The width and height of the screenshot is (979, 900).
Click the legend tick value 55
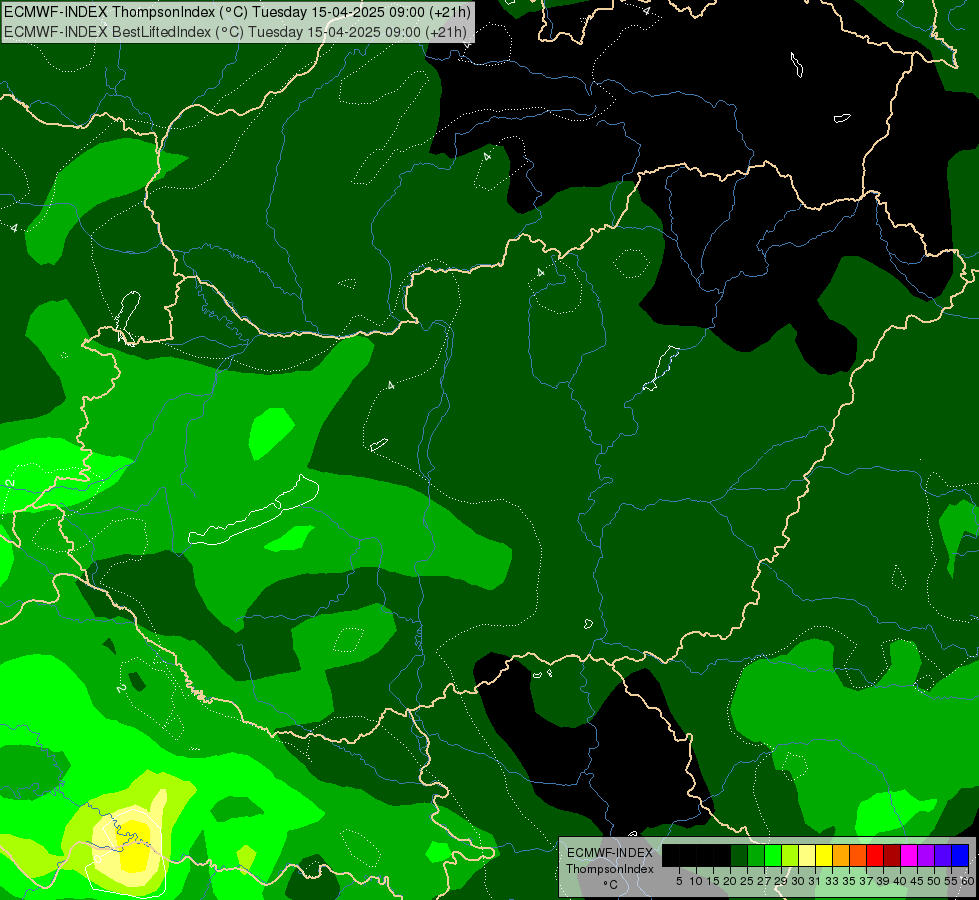tap(952, 881)
